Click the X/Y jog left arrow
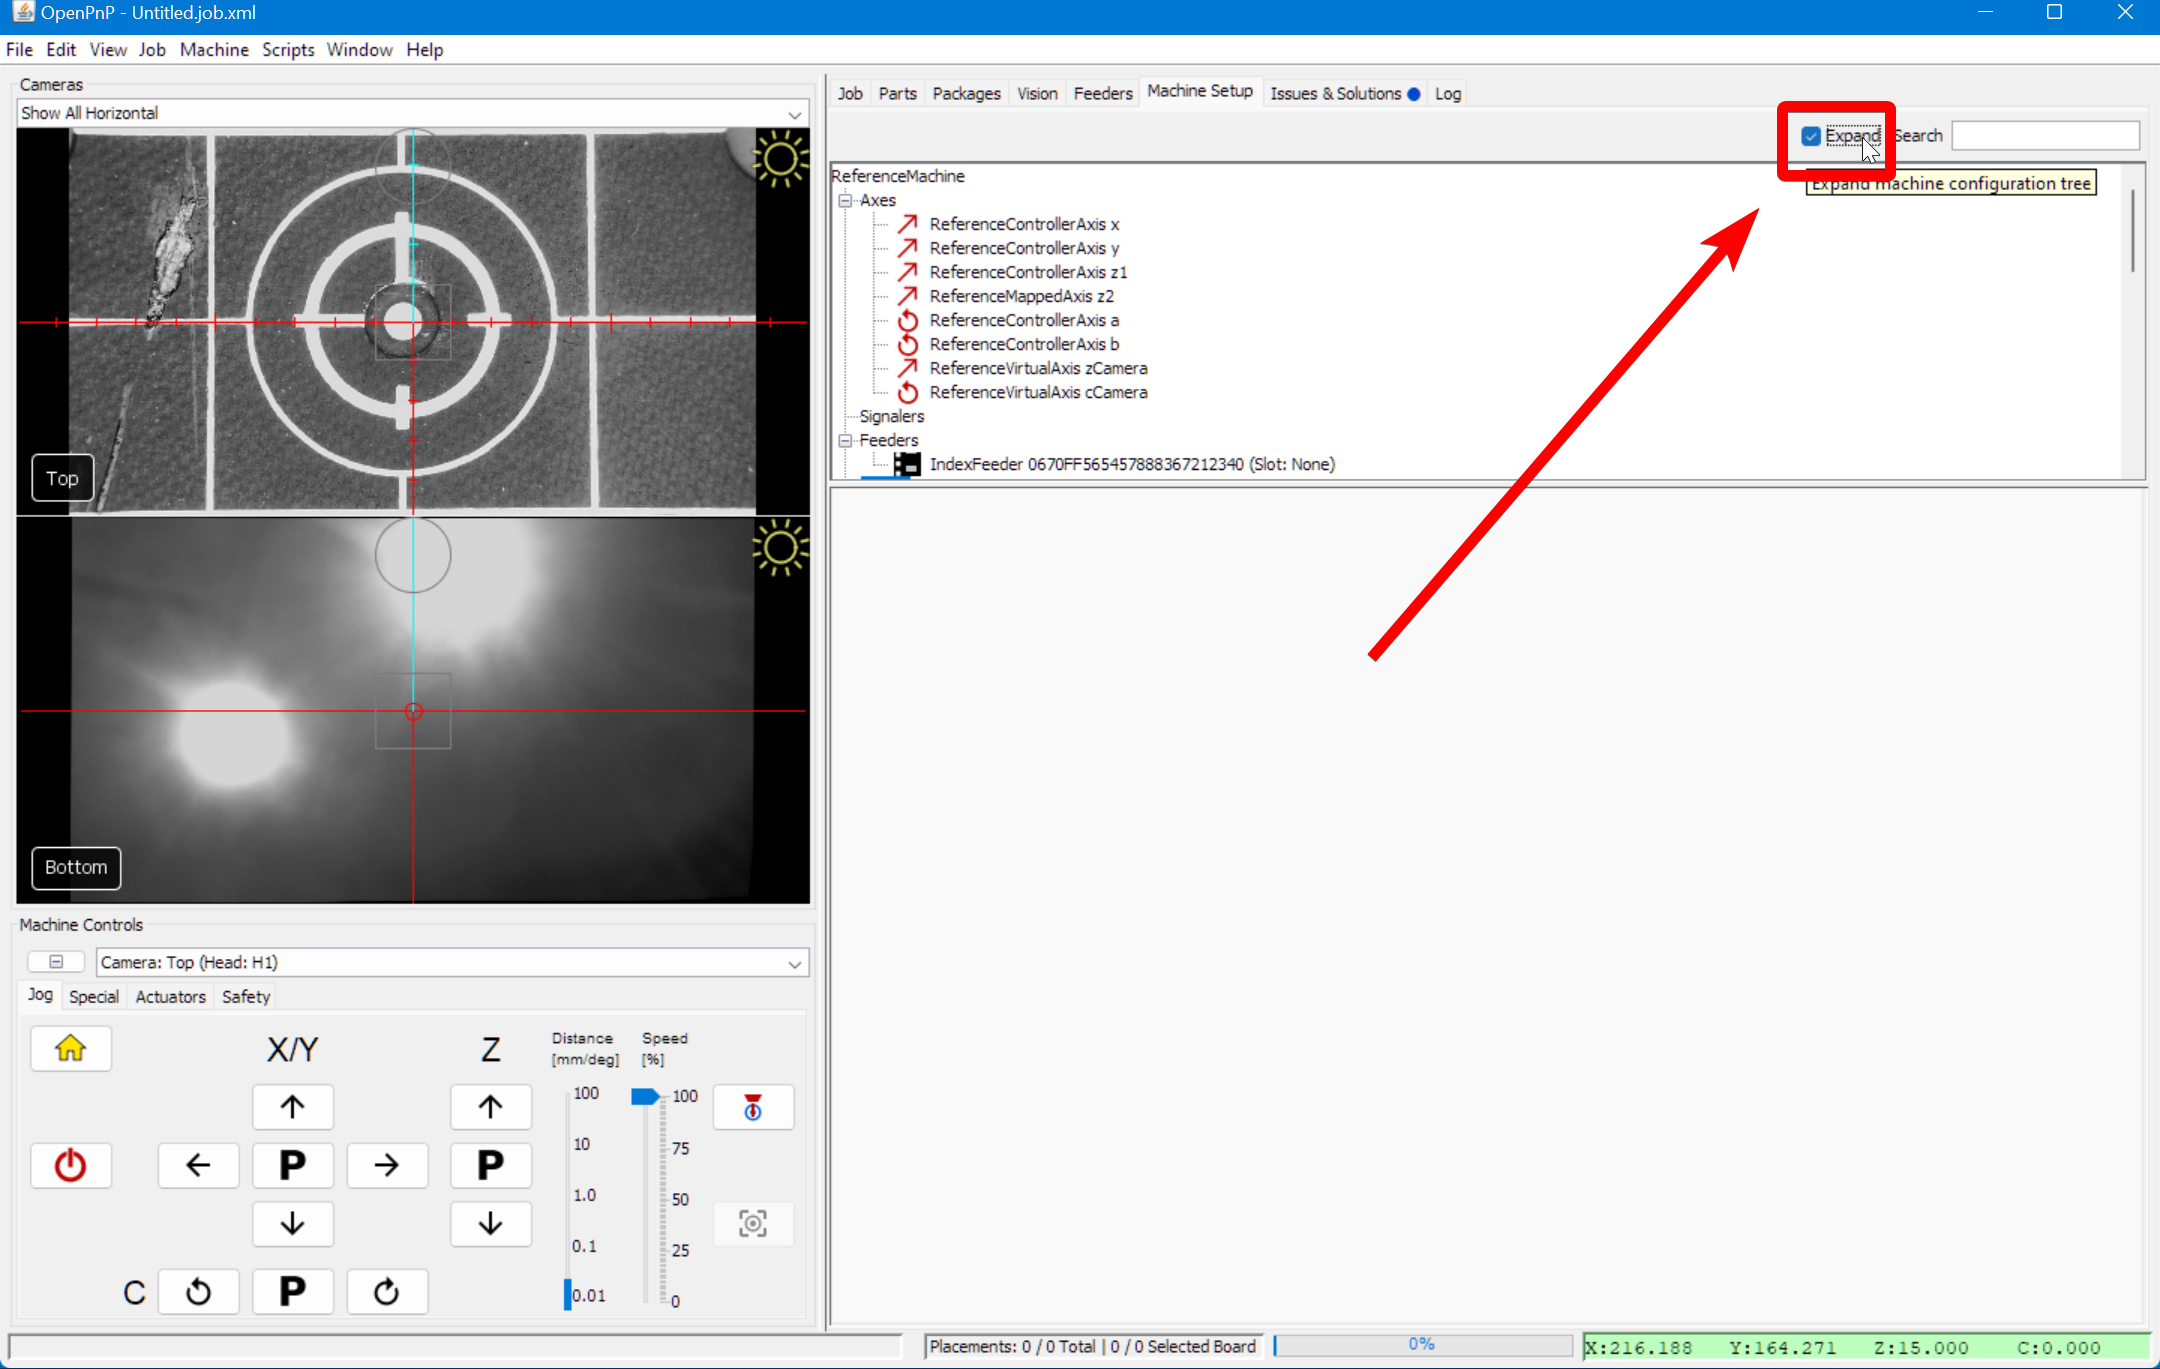 click(x=198, y=1165)
